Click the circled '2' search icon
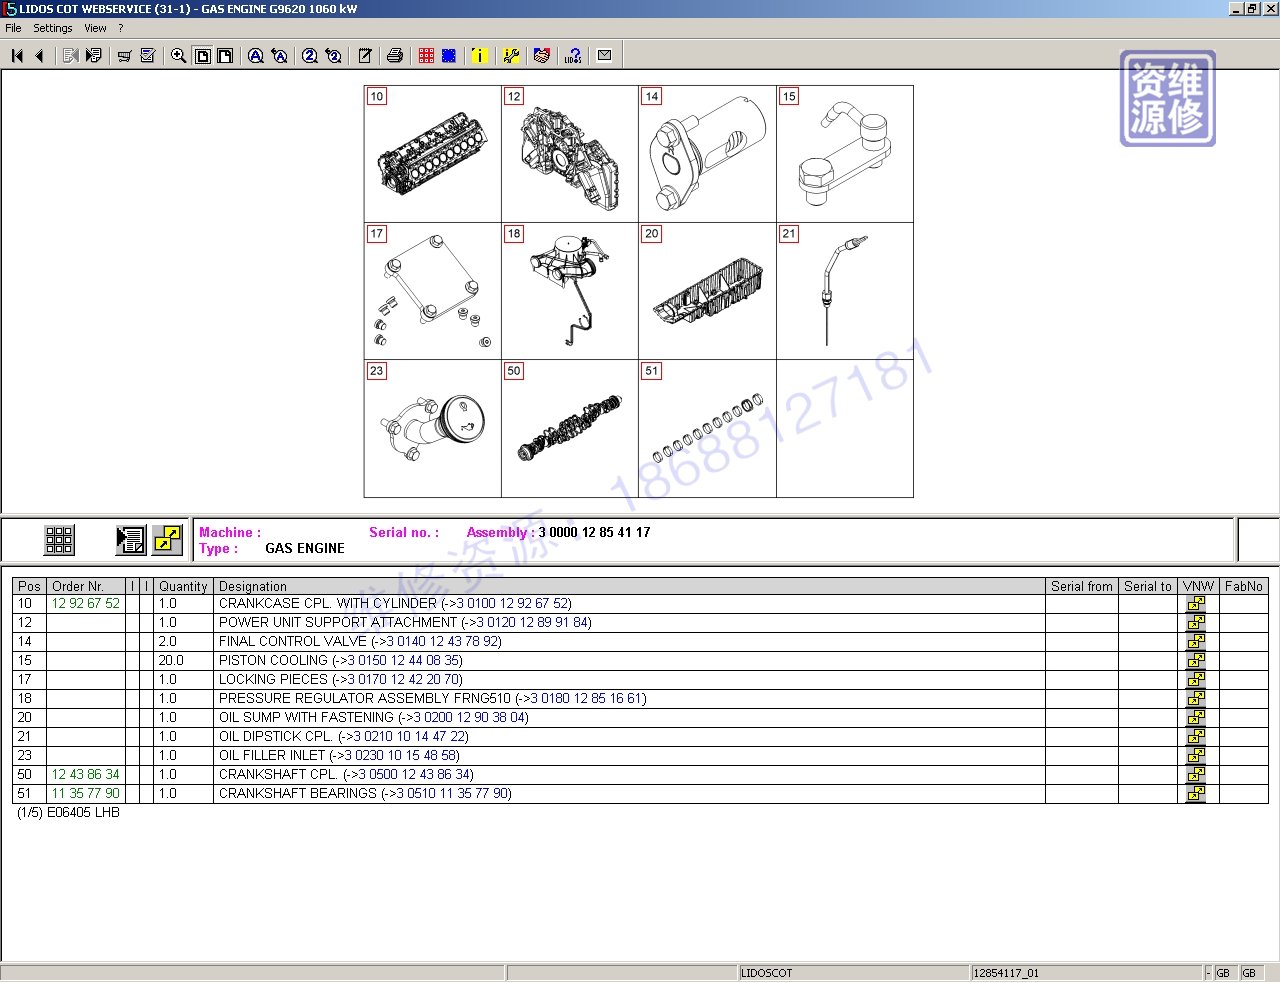 pyautogui.click(x=309, y=56)
